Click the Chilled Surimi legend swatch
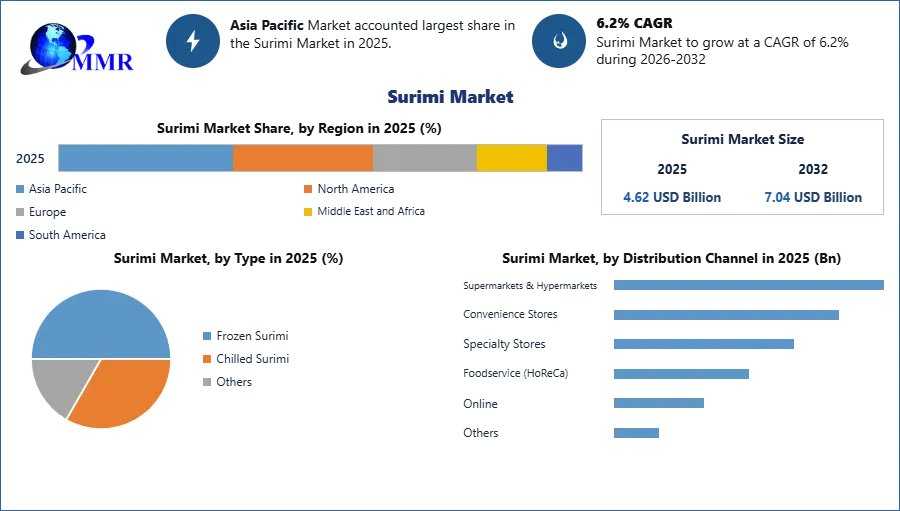 pos(207,359)
